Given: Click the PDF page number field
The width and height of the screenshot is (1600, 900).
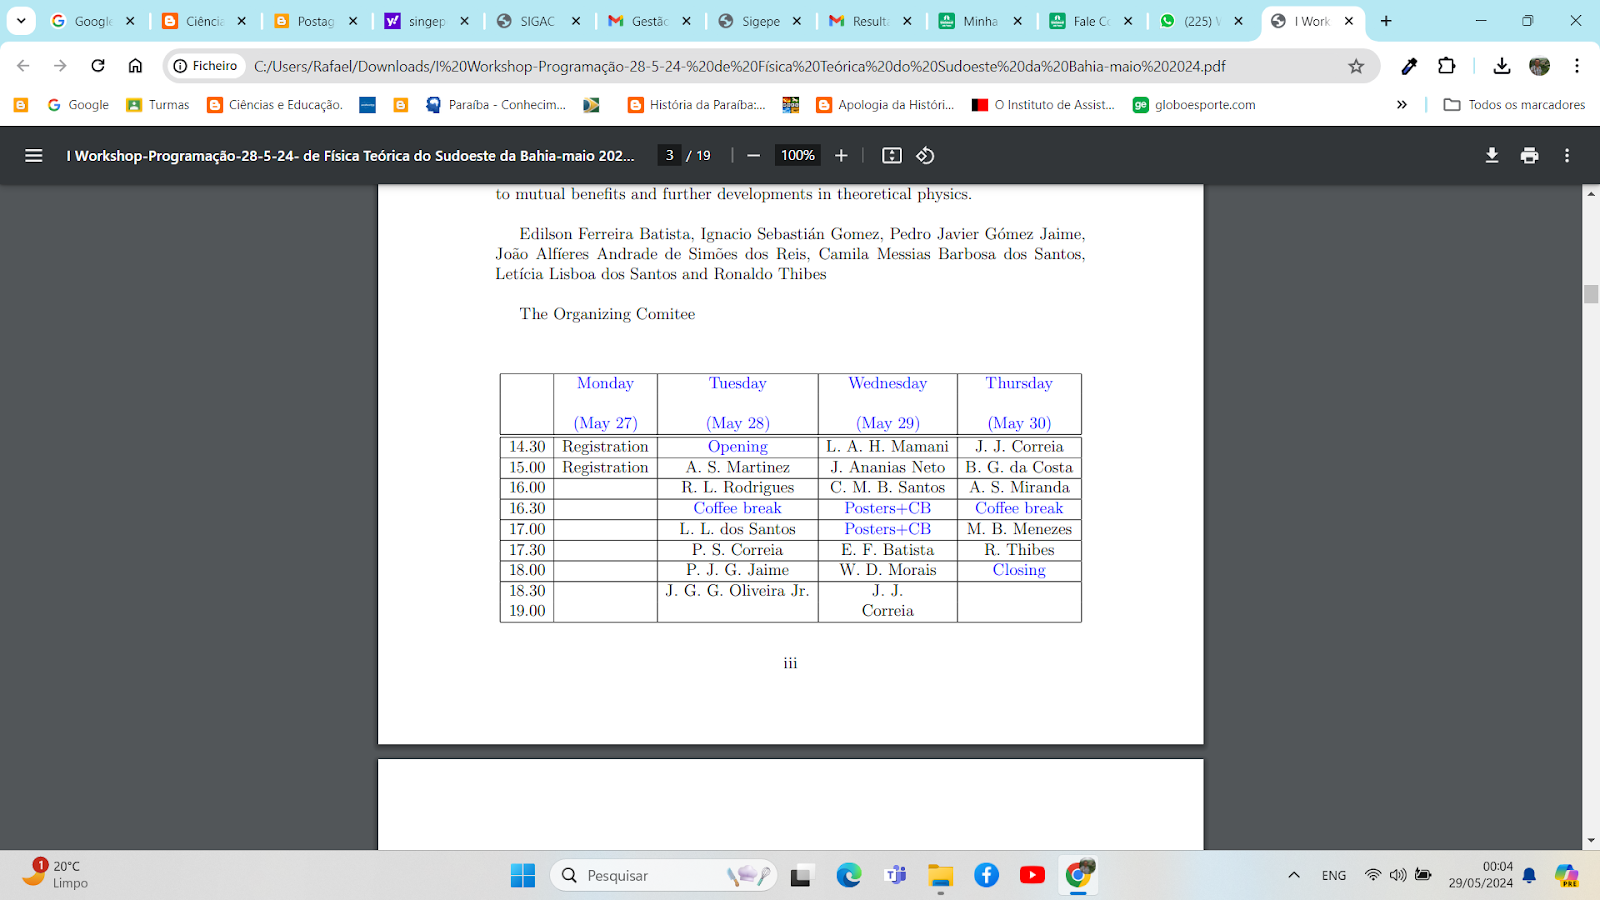Looking at the screenshot, I should [670, 155].
